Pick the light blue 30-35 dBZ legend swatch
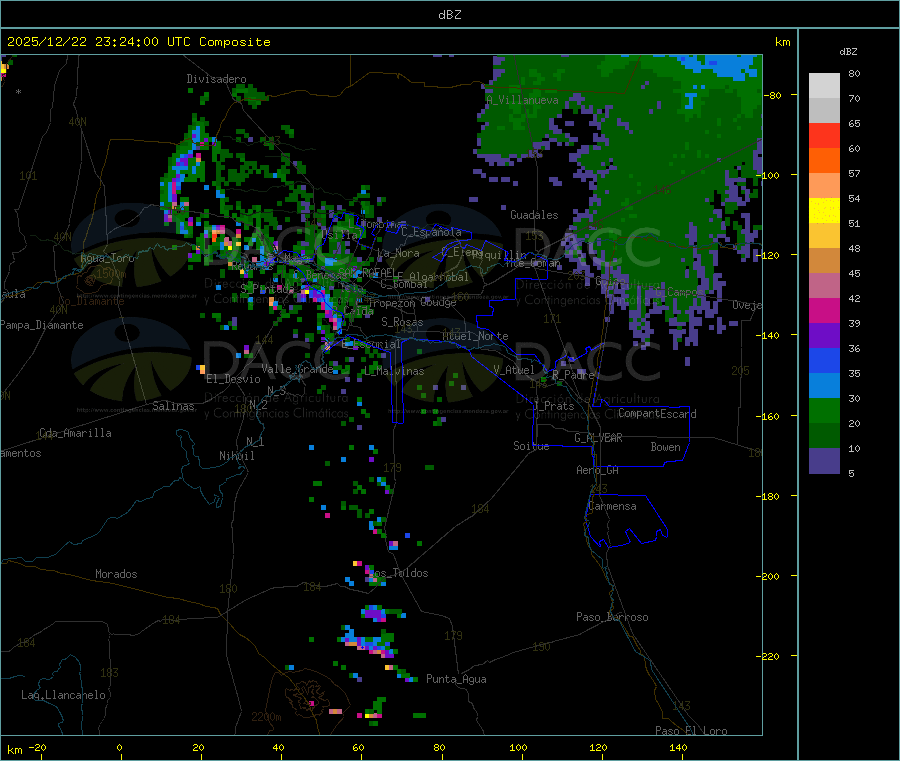 click(824, 386)
